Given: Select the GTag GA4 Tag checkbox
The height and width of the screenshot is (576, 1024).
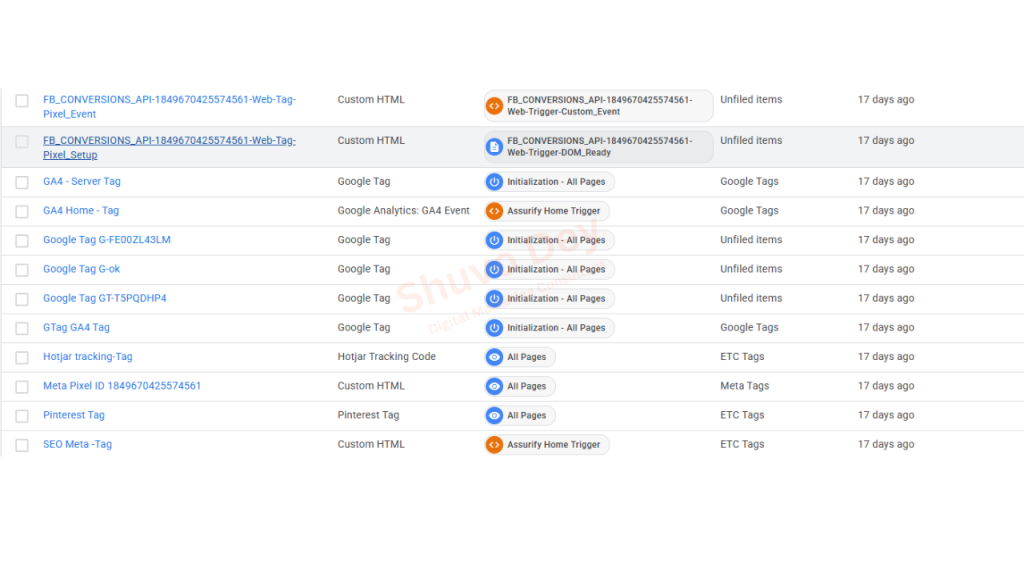Looking at the screenshot, I should coord(22,328).
